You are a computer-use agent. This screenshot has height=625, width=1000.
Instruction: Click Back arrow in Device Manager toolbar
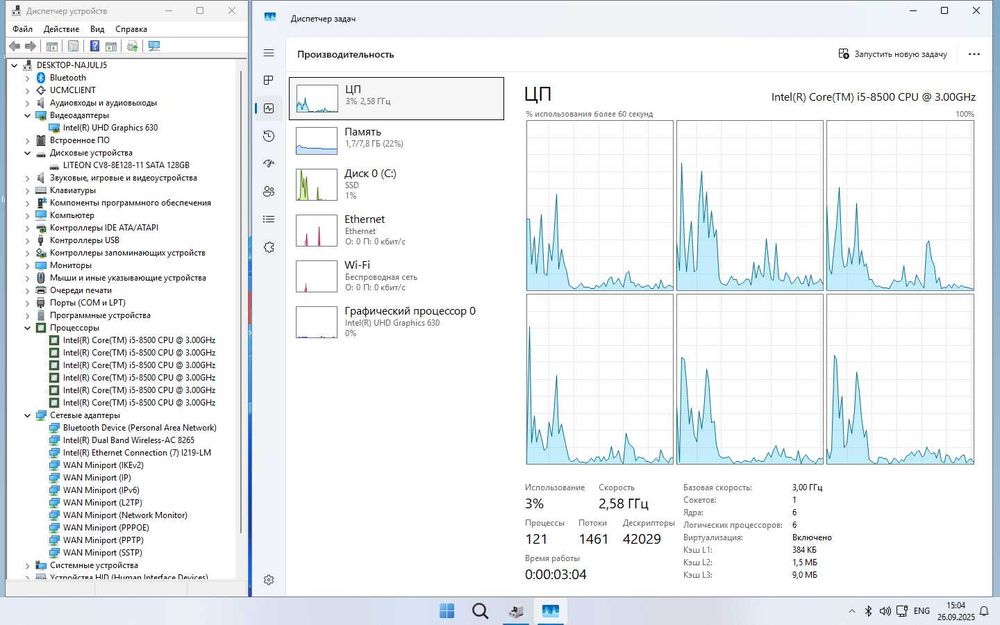click(15, 46)
